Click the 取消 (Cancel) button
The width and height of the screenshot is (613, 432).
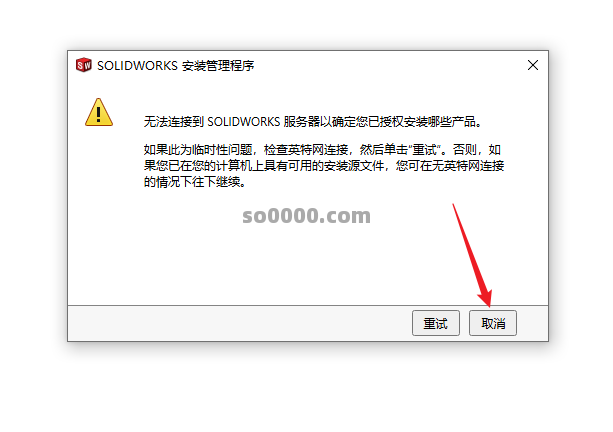[493, 323]
